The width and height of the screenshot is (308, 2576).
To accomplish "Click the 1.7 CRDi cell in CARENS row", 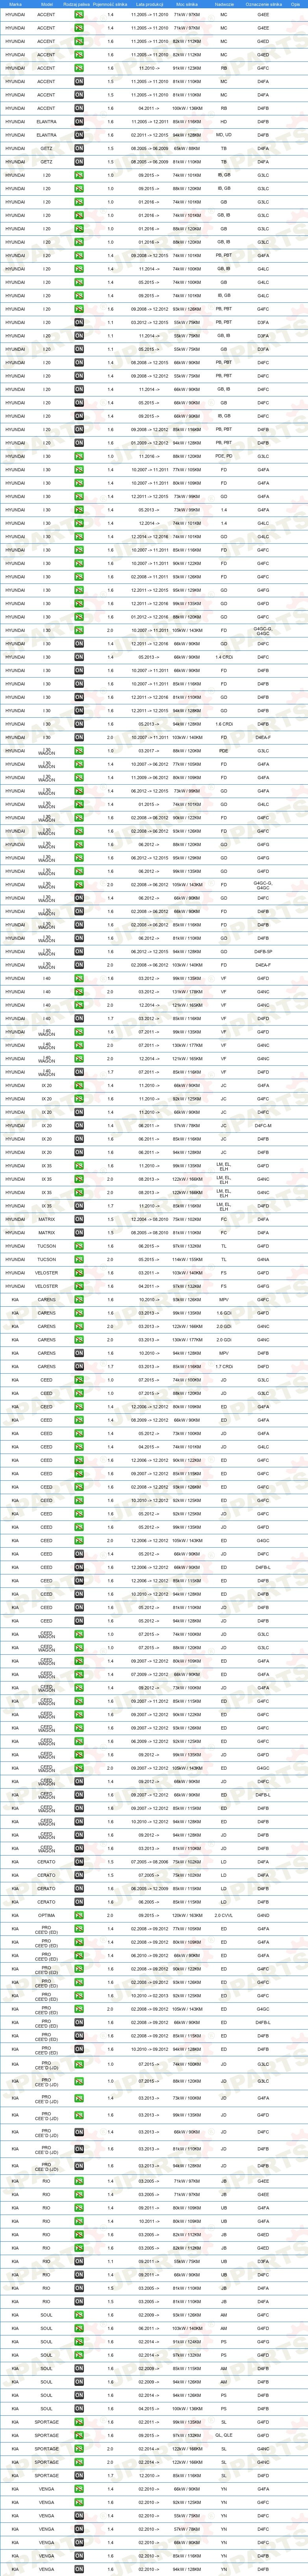I will click(224, 1367).
